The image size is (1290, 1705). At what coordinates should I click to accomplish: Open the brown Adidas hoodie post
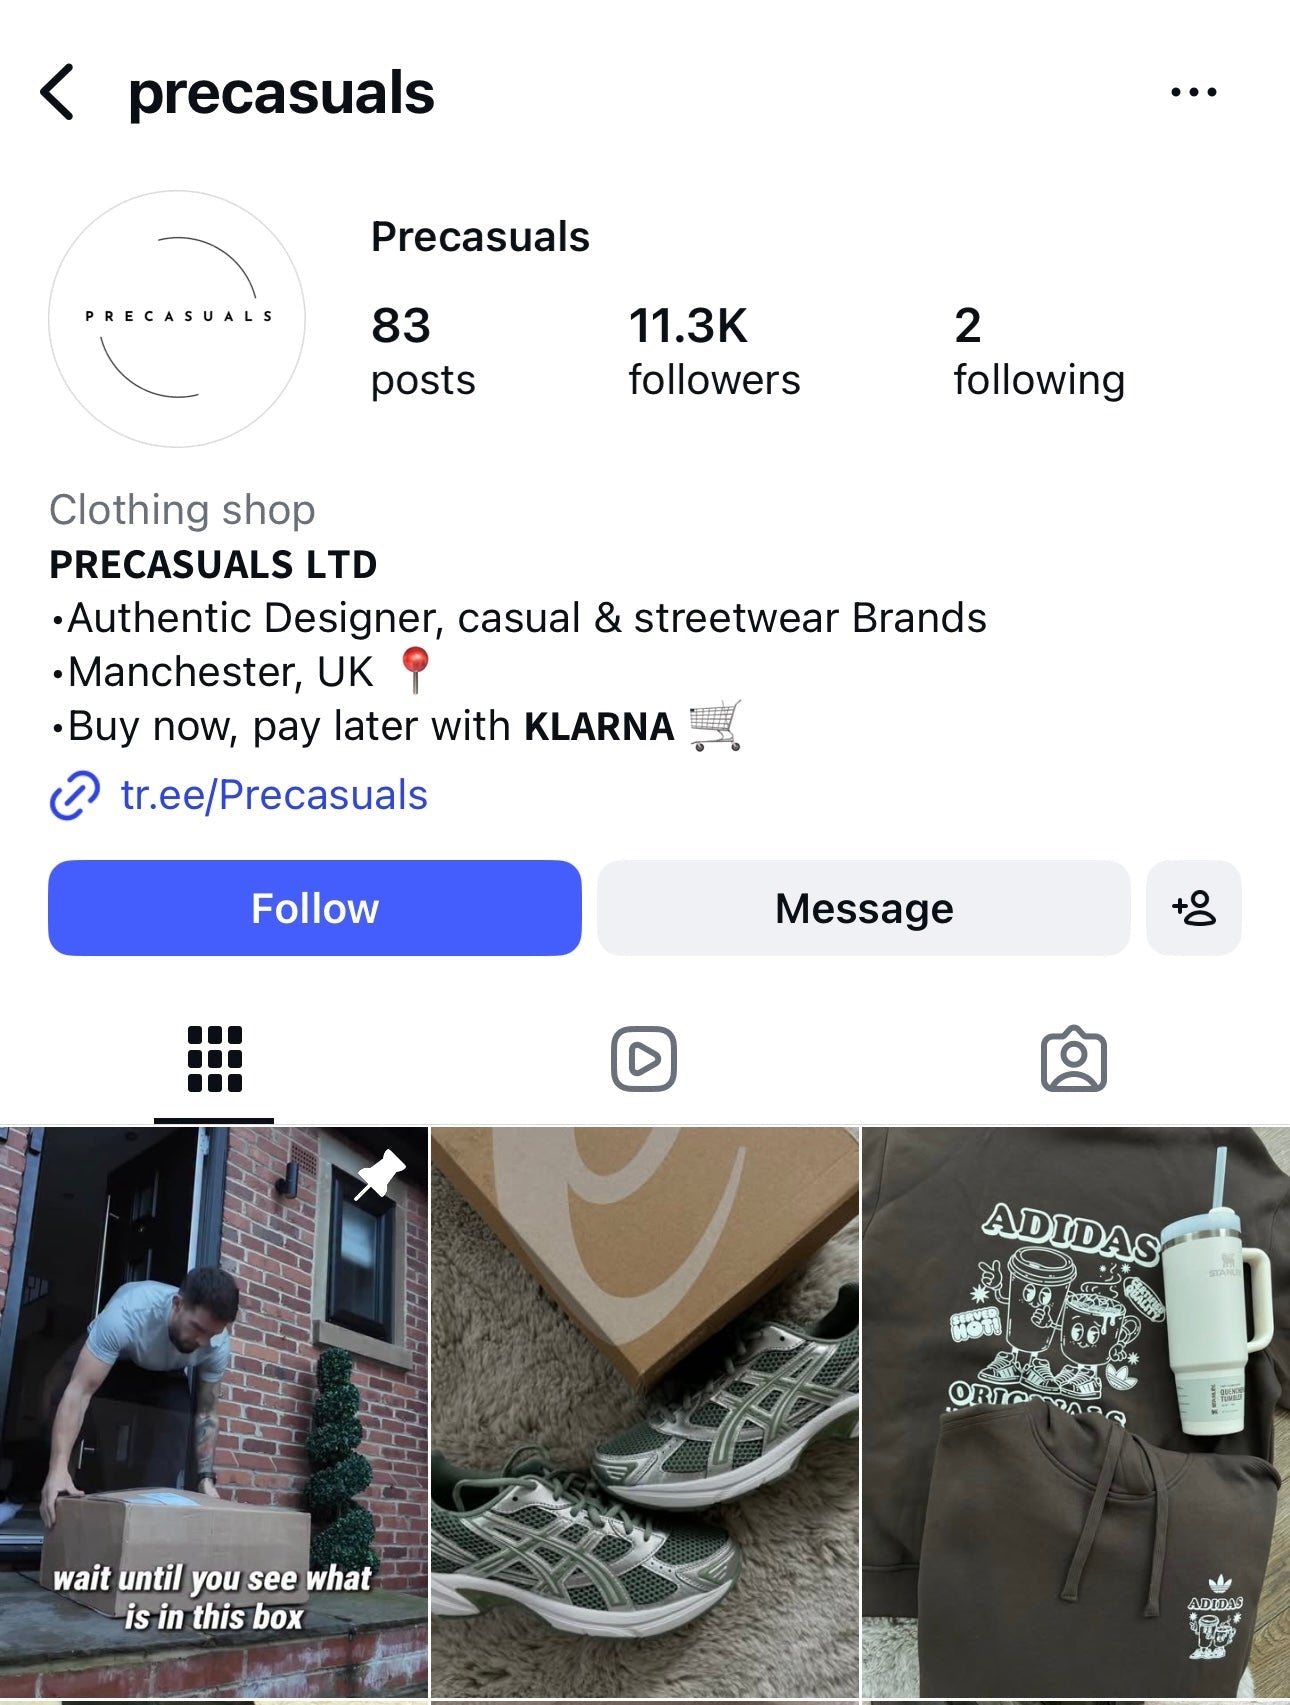pos(1076,1412)
